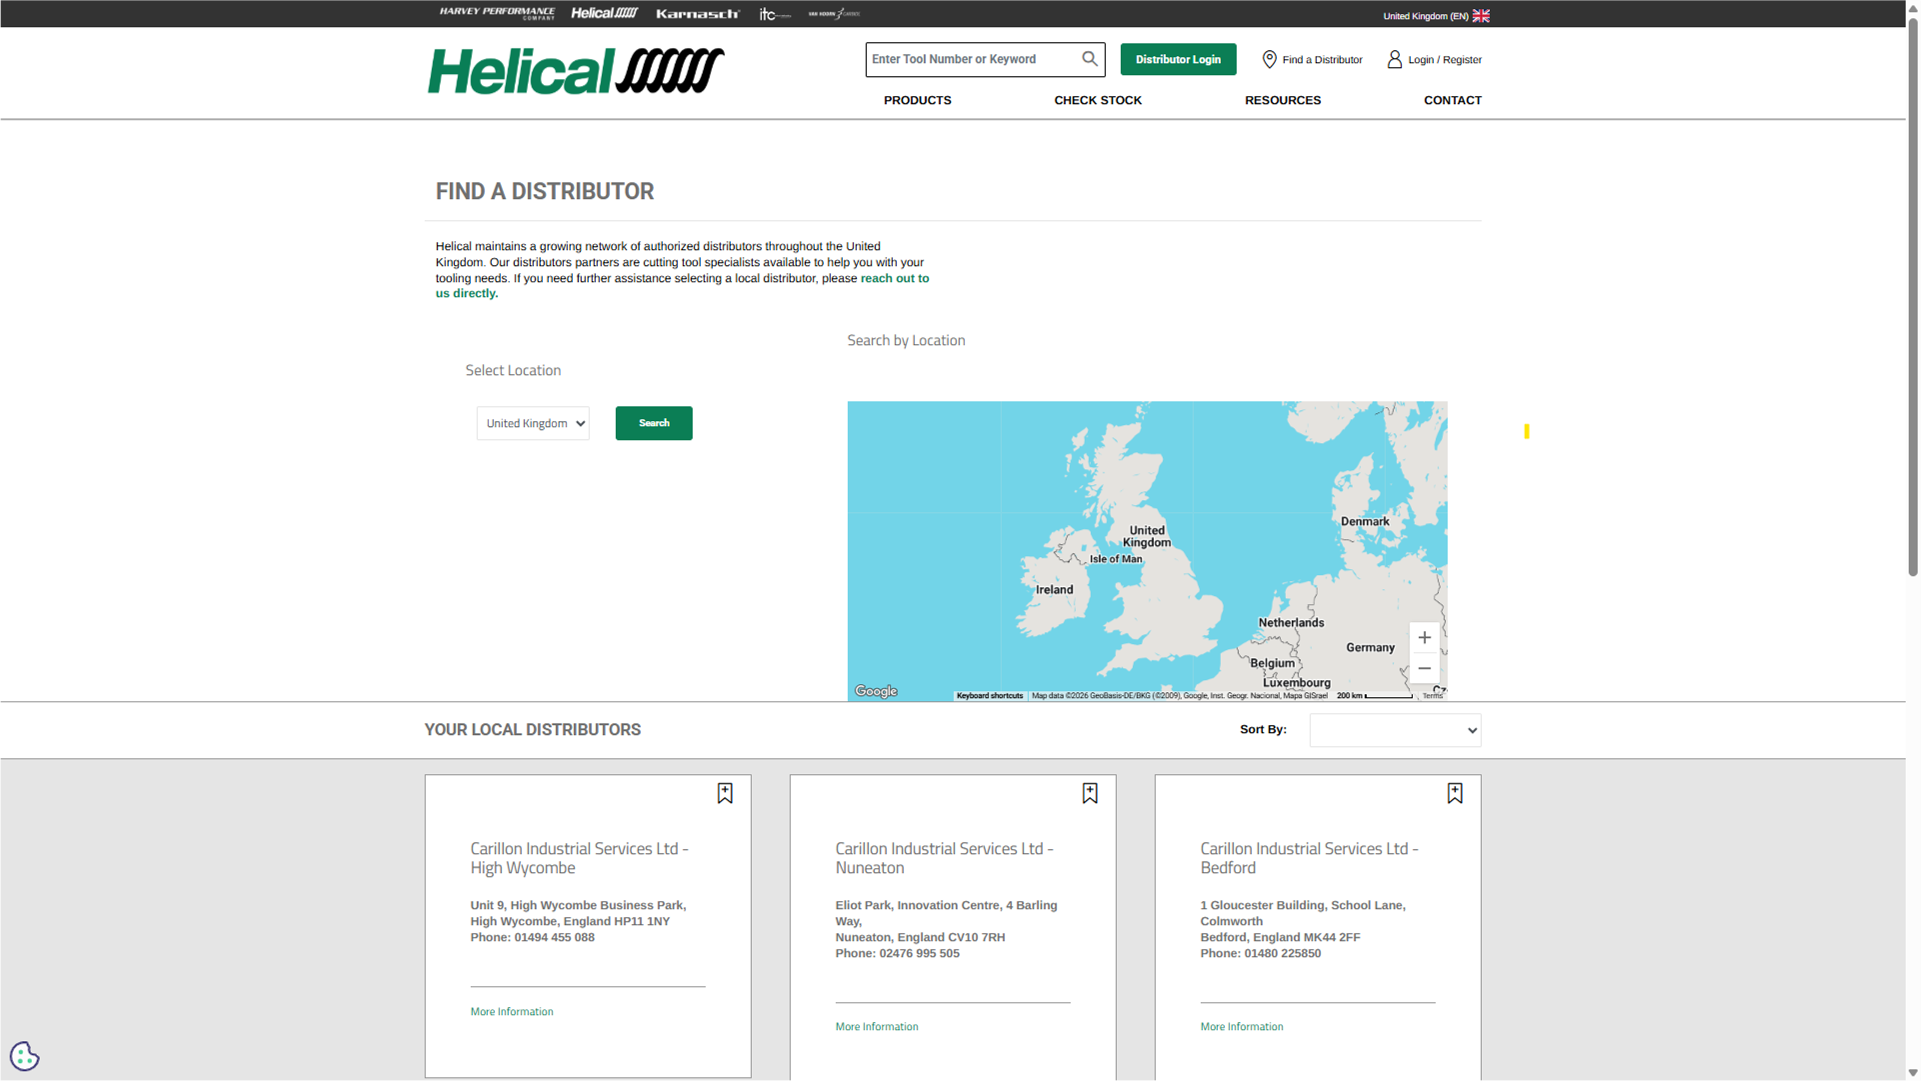1921x1081 pixels.
Task: Expand the Sort By dropdown
Action: (1395, 730)
